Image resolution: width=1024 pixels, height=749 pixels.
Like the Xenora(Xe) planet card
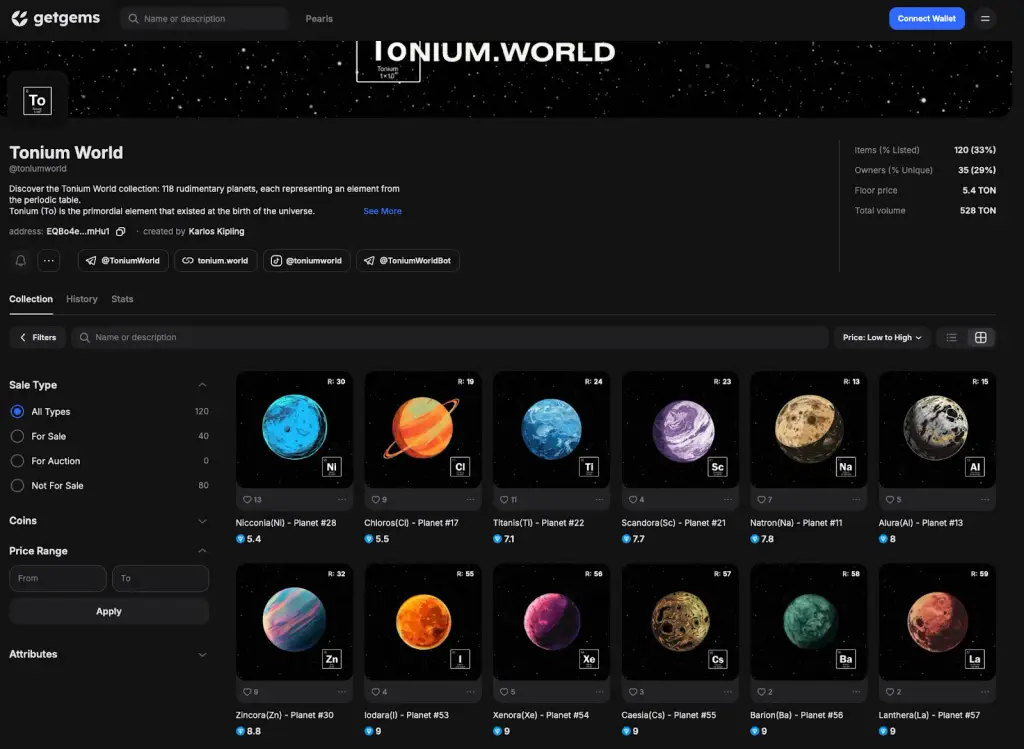click(504, 692)
